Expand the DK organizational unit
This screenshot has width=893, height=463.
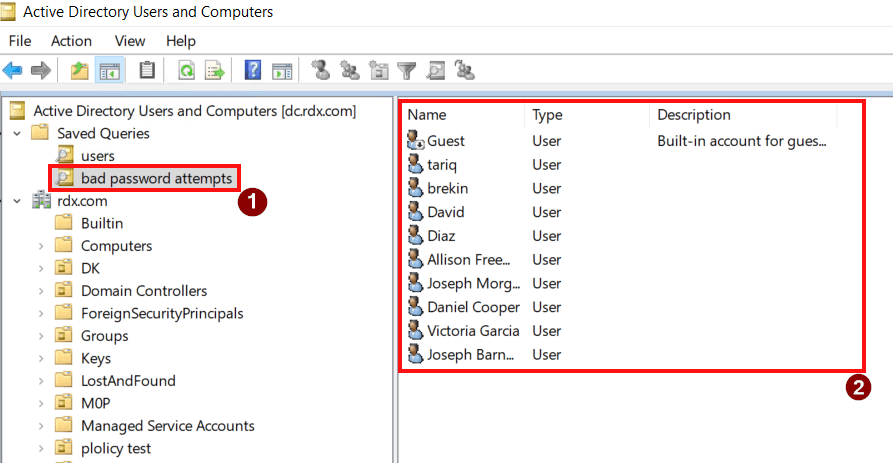[41, 268]
